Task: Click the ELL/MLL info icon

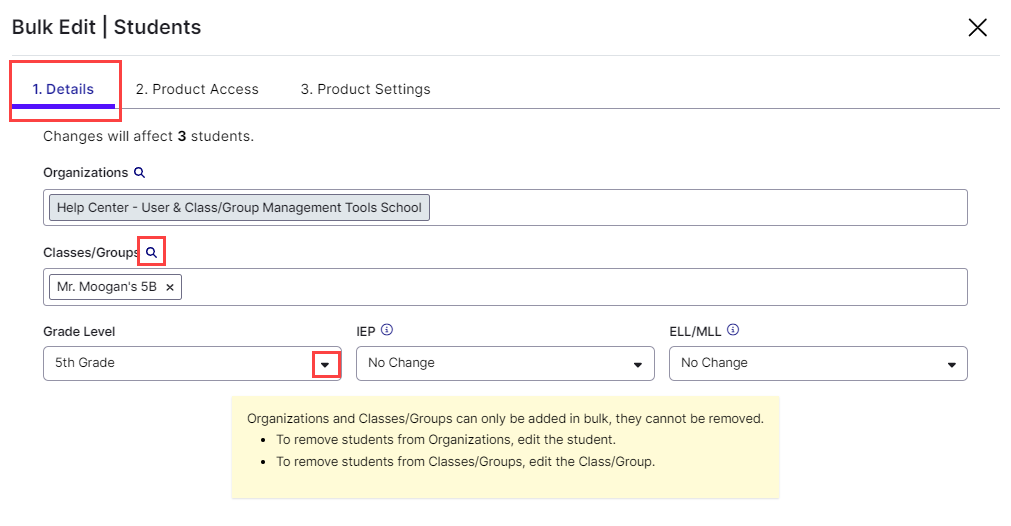Action: point(733,330)
